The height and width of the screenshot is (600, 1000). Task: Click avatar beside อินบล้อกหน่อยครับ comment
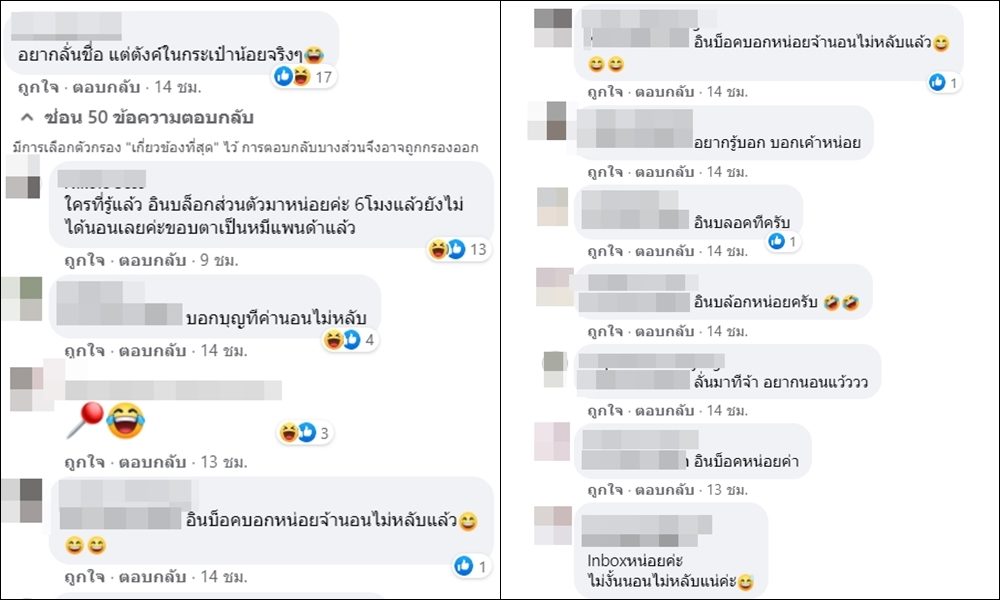click(x=554, y=287)
